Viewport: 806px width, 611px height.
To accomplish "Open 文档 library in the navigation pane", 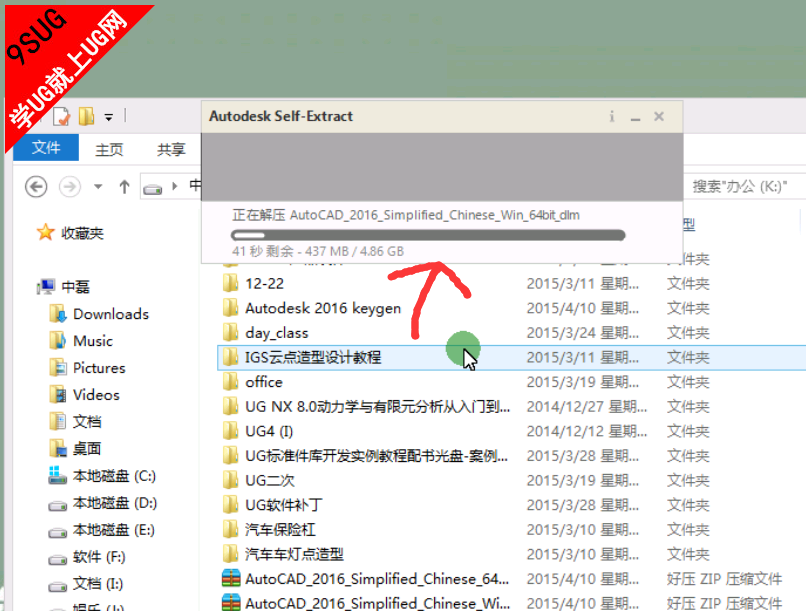I will click(x=76, y=421).
